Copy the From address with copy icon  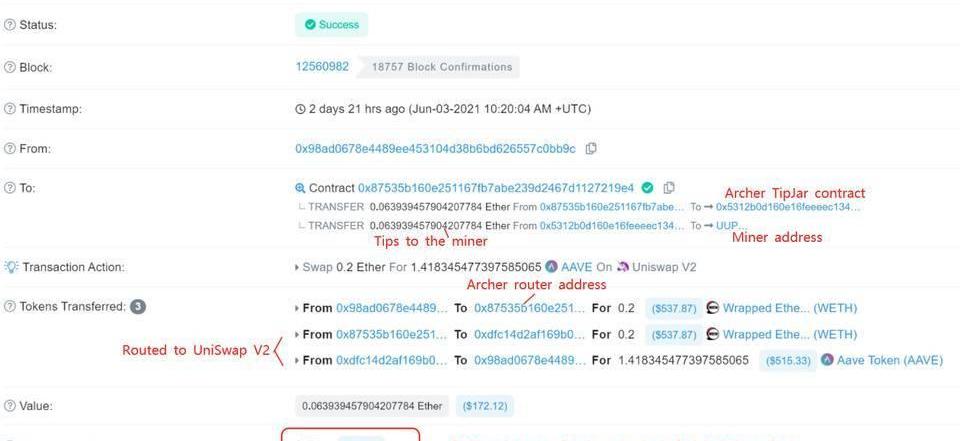point(591,148)
